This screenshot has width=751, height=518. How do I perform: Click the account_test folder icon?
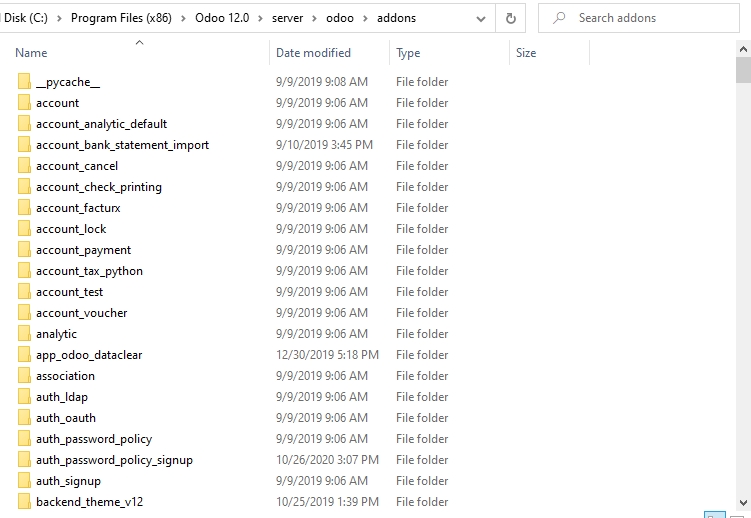[x=24, y=292]
